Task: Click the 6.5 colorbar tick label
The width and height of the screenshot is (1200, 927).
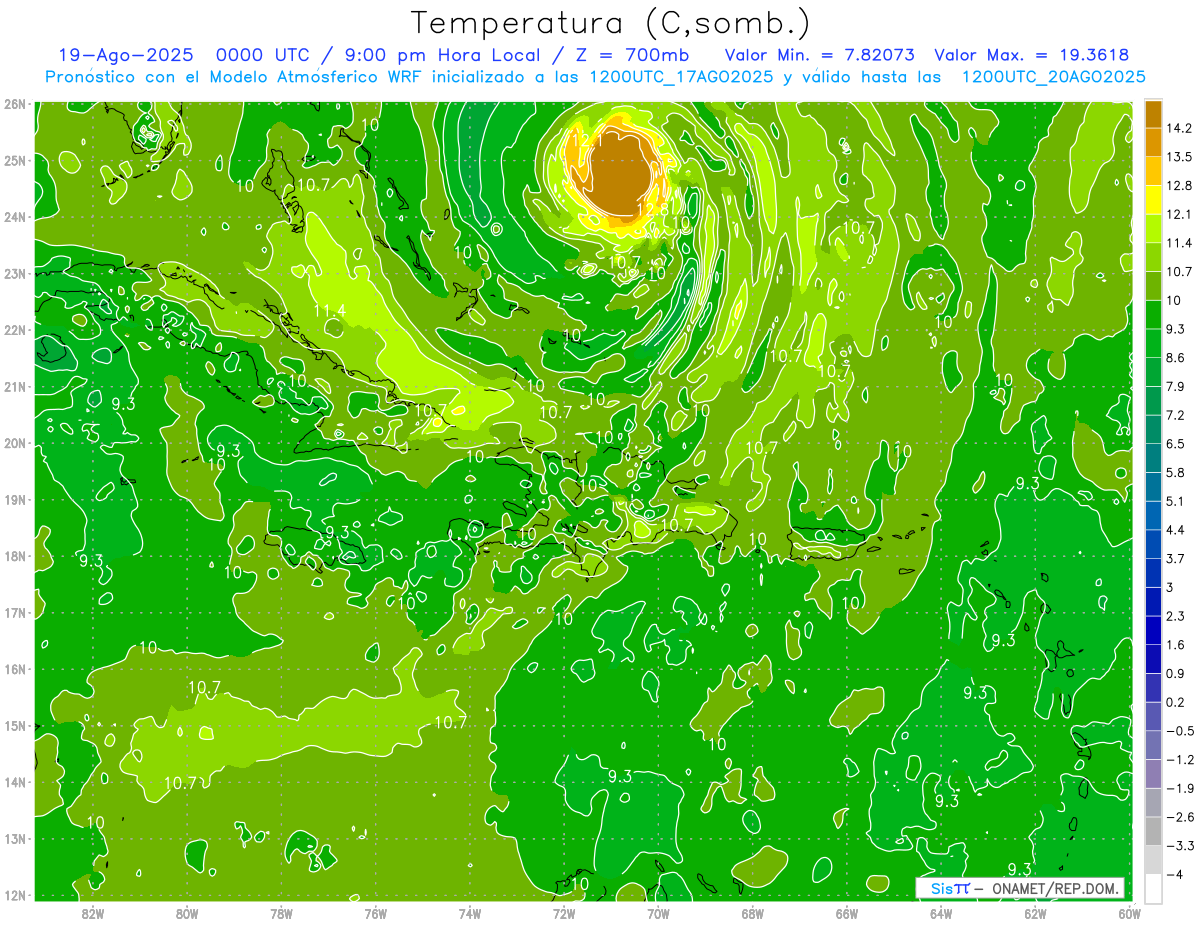Action: 1175,444
